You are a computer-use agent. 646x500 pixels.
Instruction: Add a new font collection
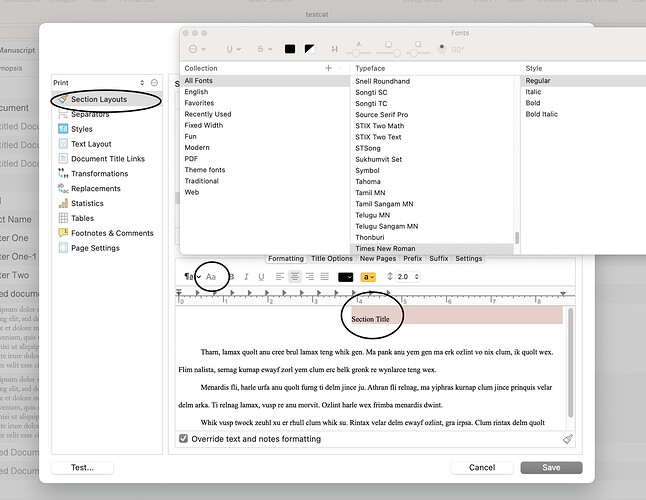tap(329, 68)
